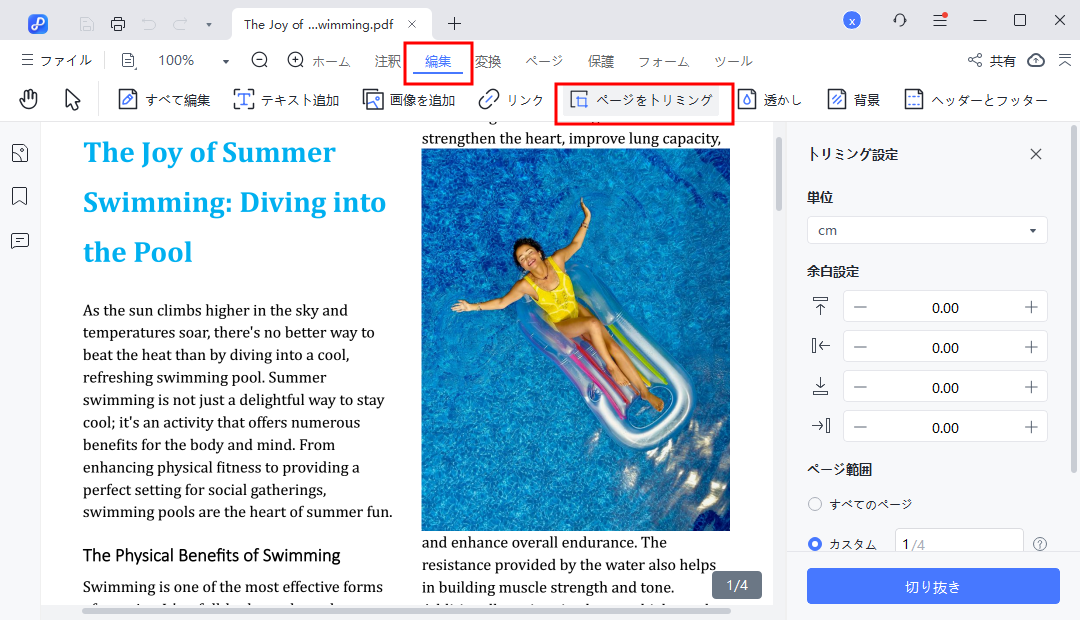
Task: Click the zoom out magnifier icon
Action: 260,60
